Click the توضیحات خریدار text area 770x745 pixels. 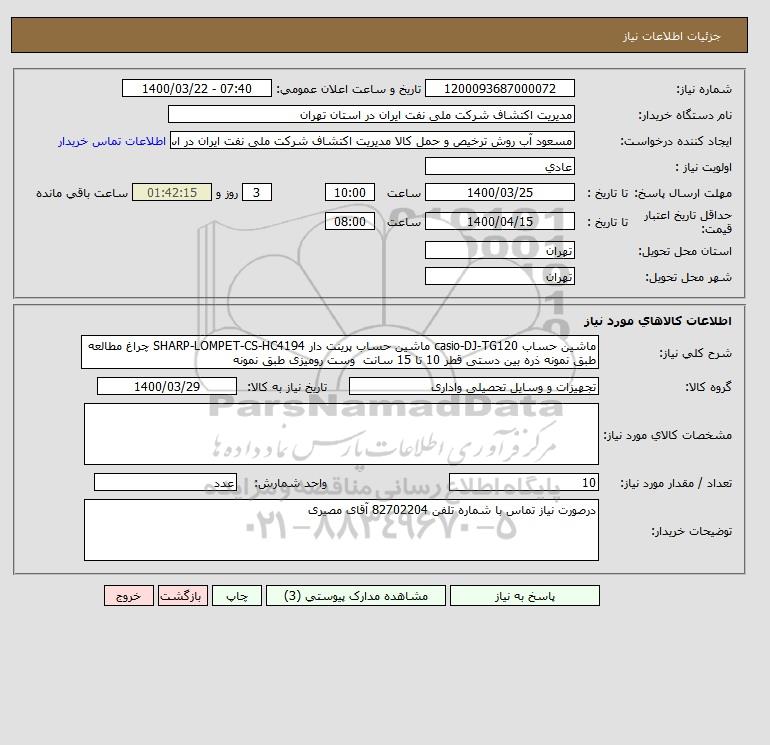(341, 530)
